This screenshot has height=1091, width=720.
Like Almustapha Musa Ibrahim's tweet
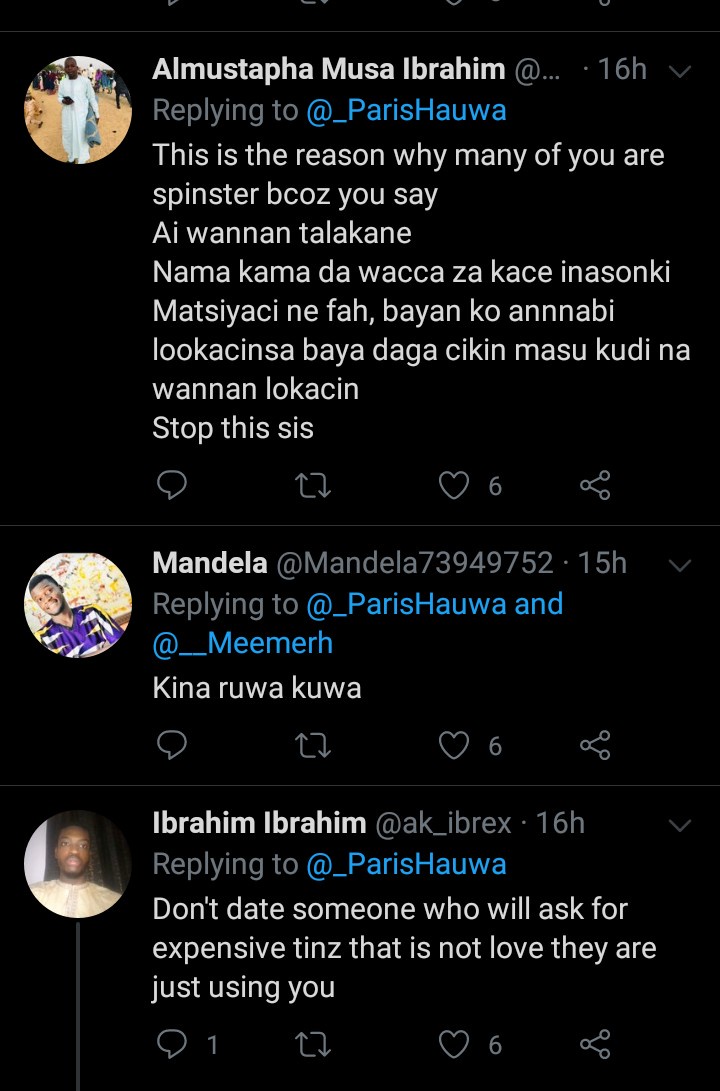pos(455,486)
